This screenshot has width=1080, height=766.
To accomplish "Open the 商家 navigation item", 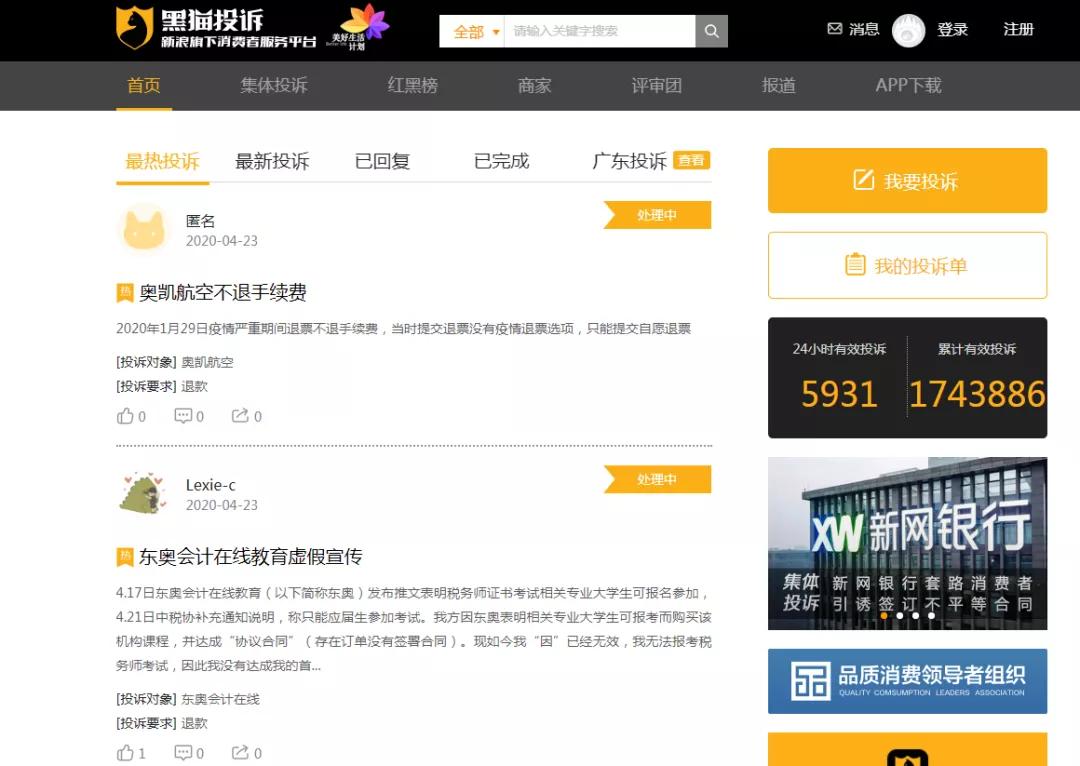I will (x=534, y=85).
